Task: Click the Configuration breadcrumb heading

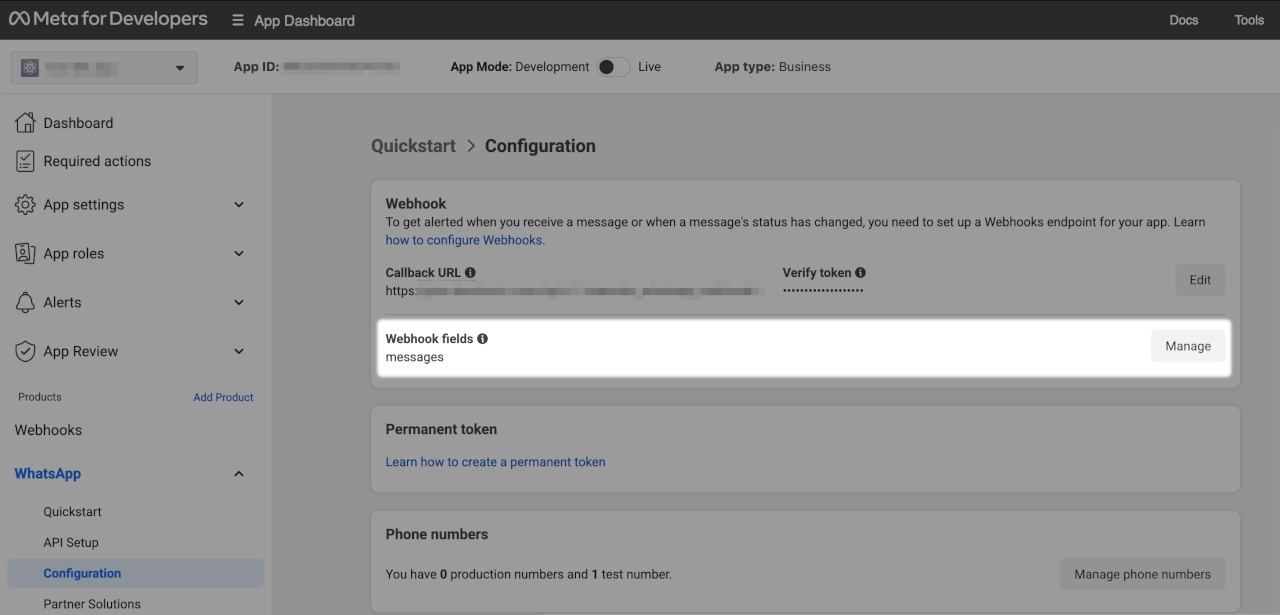Action: (540, 145)
